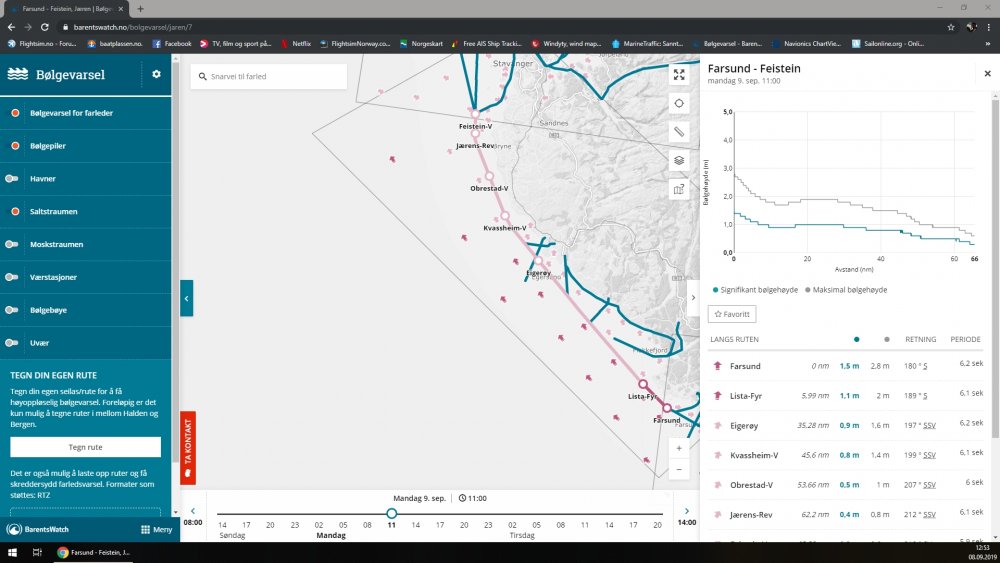This screenshot has width=1000, height=563.
Task: Open a new browser tab
Action: (x=140, y=9)
